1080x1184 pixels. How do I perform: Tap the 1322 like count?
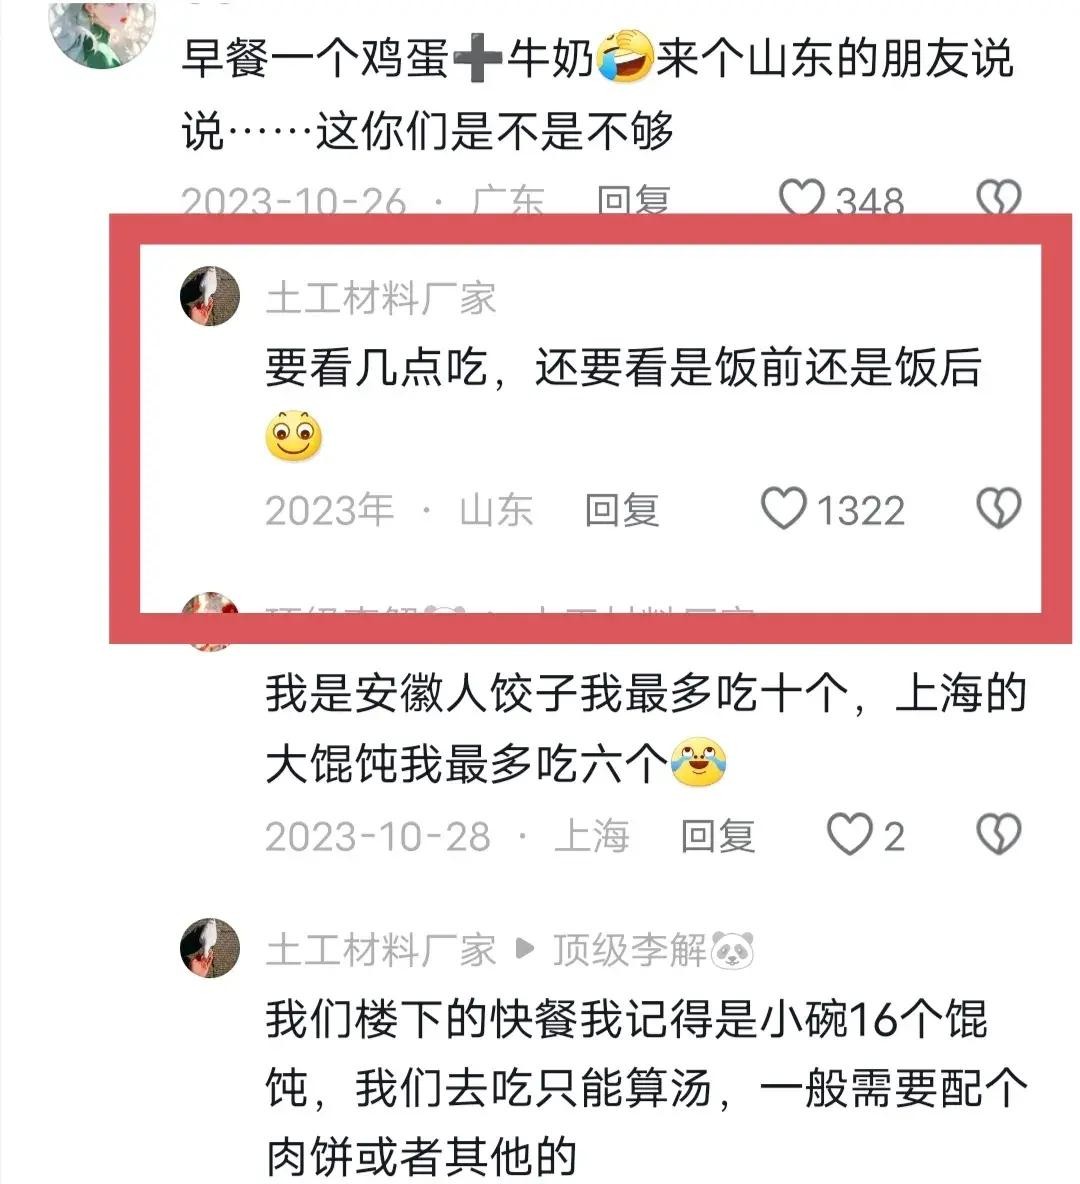(861, 510)
